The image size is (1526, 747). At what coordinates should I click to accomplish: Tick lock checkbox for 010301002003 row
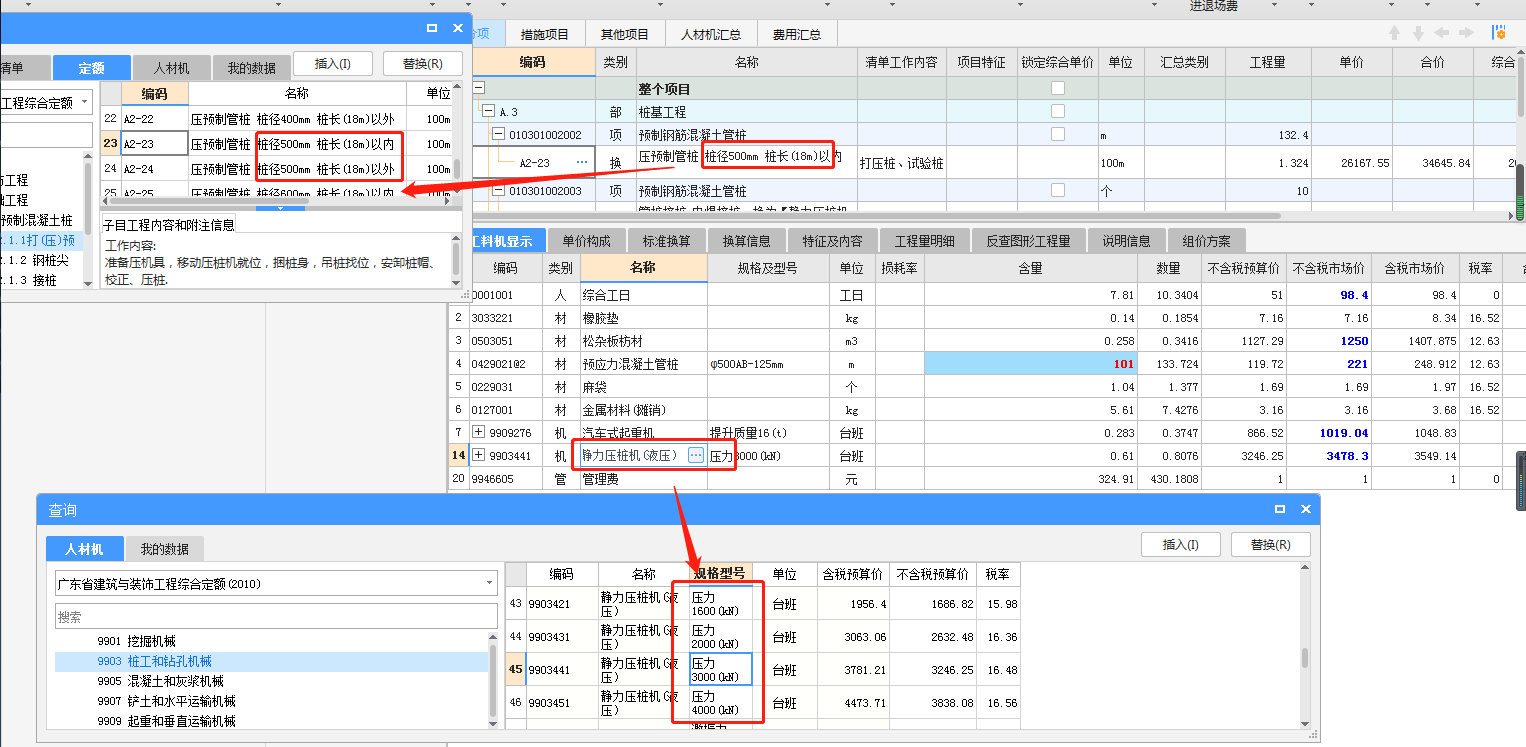1058,190
